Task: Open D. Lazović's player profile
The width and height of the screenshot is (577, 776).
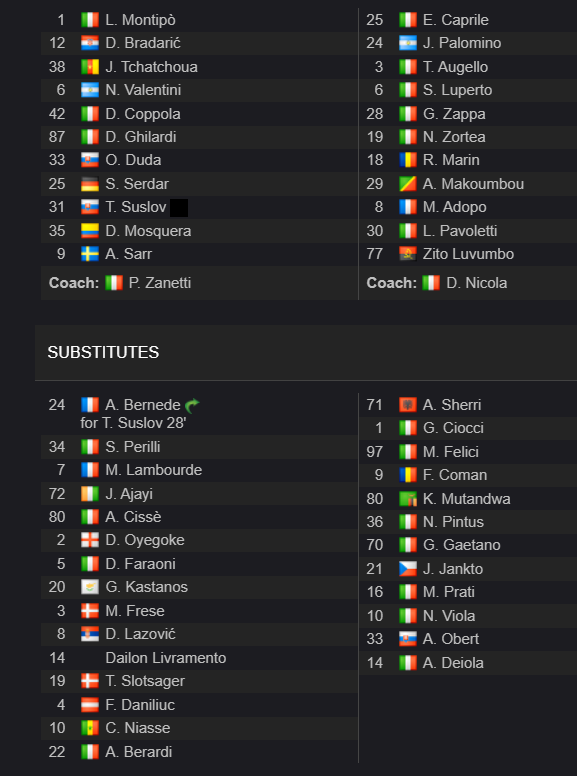Action: tap(141, 634)
